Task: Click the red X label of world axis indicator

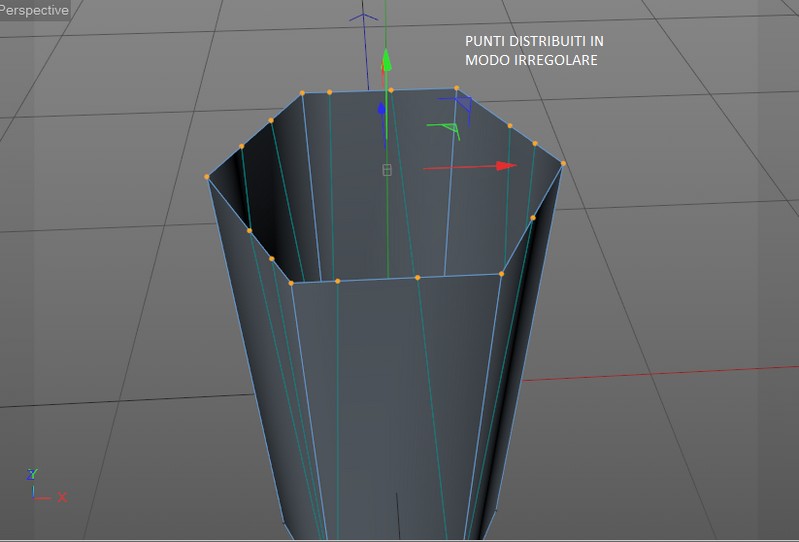Action: [62, 497]
